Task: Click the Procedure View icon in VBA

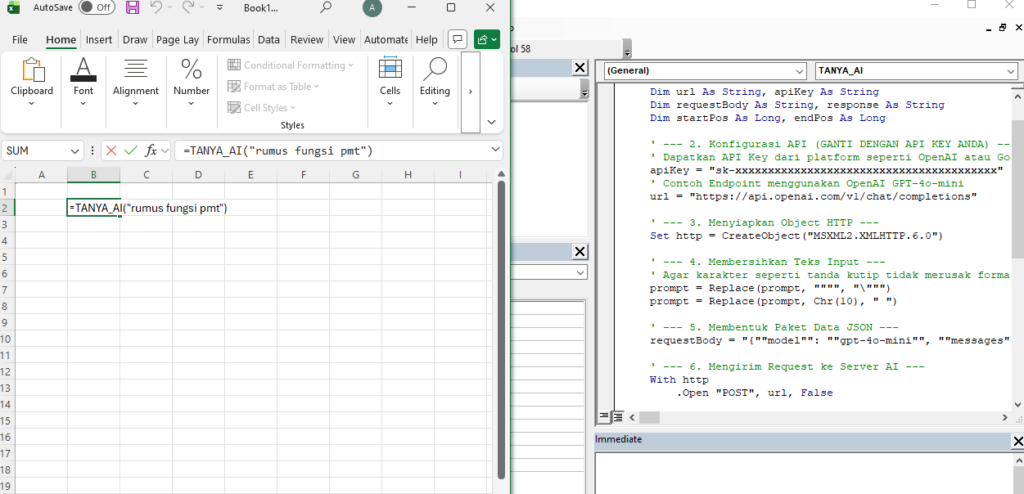Action: point(604,416)
